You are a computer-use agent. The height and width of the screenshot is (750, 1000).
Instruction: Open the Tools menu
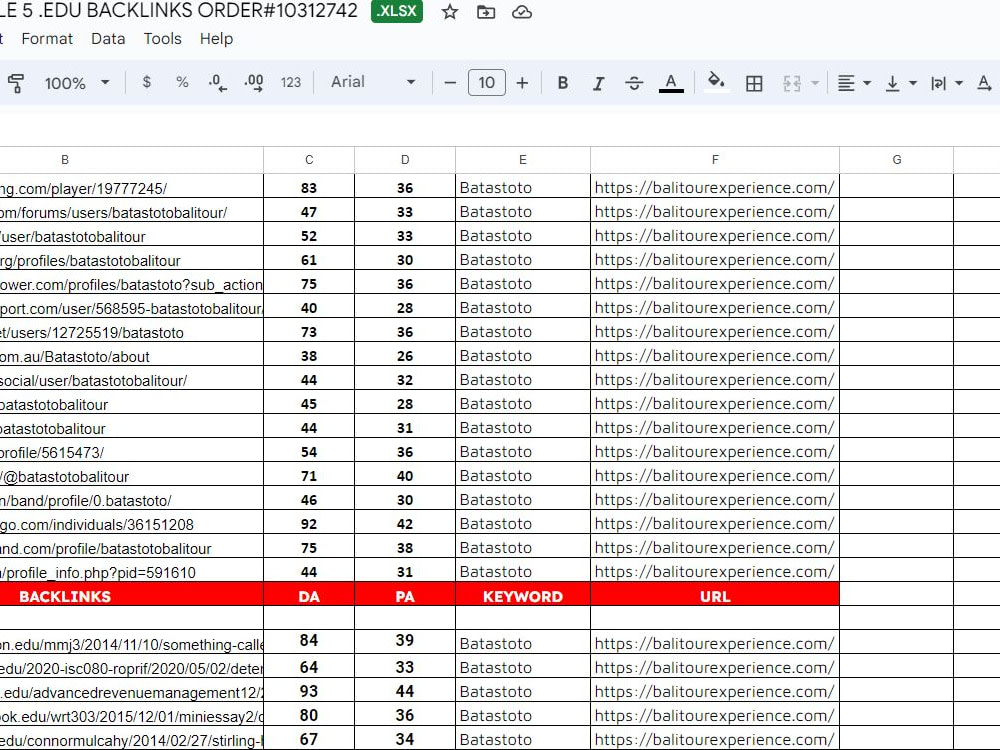click(x=163, y=39)
